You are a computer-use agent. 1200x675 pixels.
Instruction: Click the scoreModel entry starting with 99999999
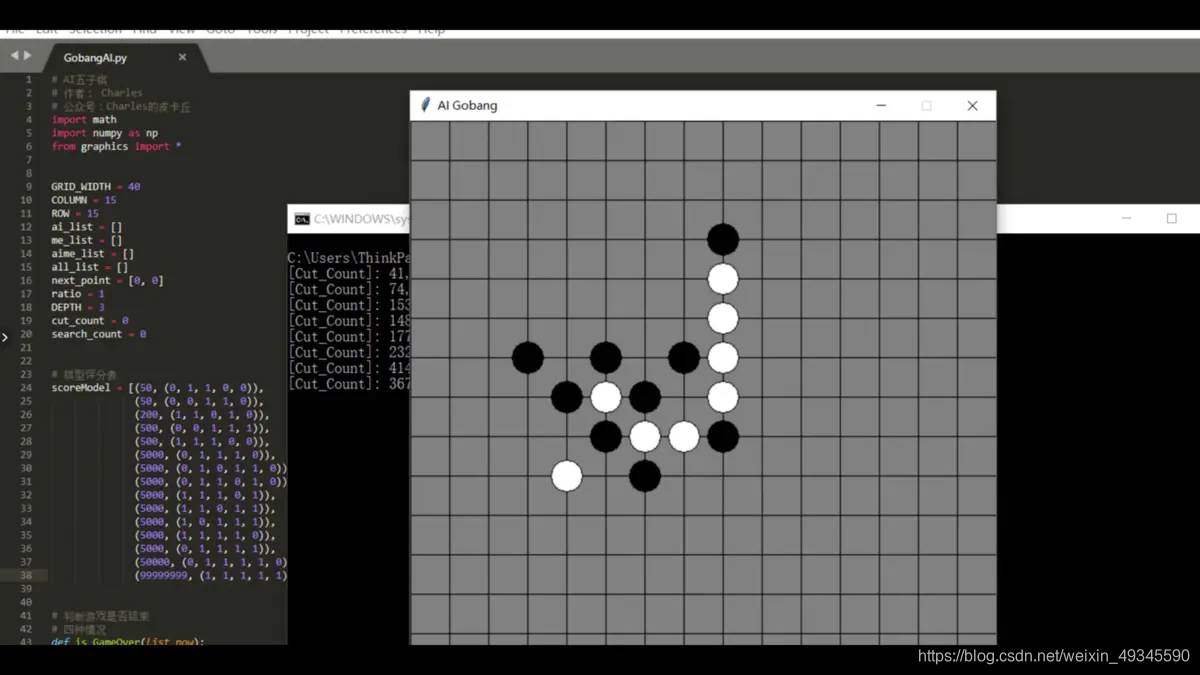click(211, 575)
